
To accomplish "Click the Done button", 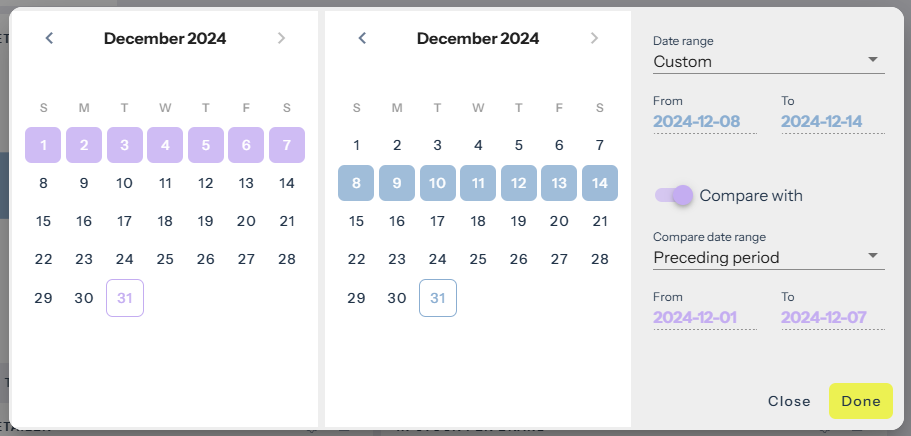I will tap(860, 401).
